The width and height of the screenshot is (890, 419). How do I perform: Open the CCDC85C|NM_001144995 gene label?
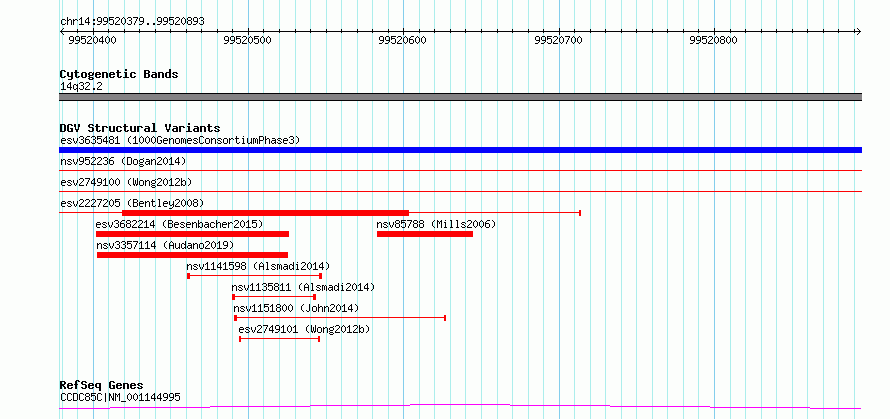pyautogui.click(x=120, y=397)
